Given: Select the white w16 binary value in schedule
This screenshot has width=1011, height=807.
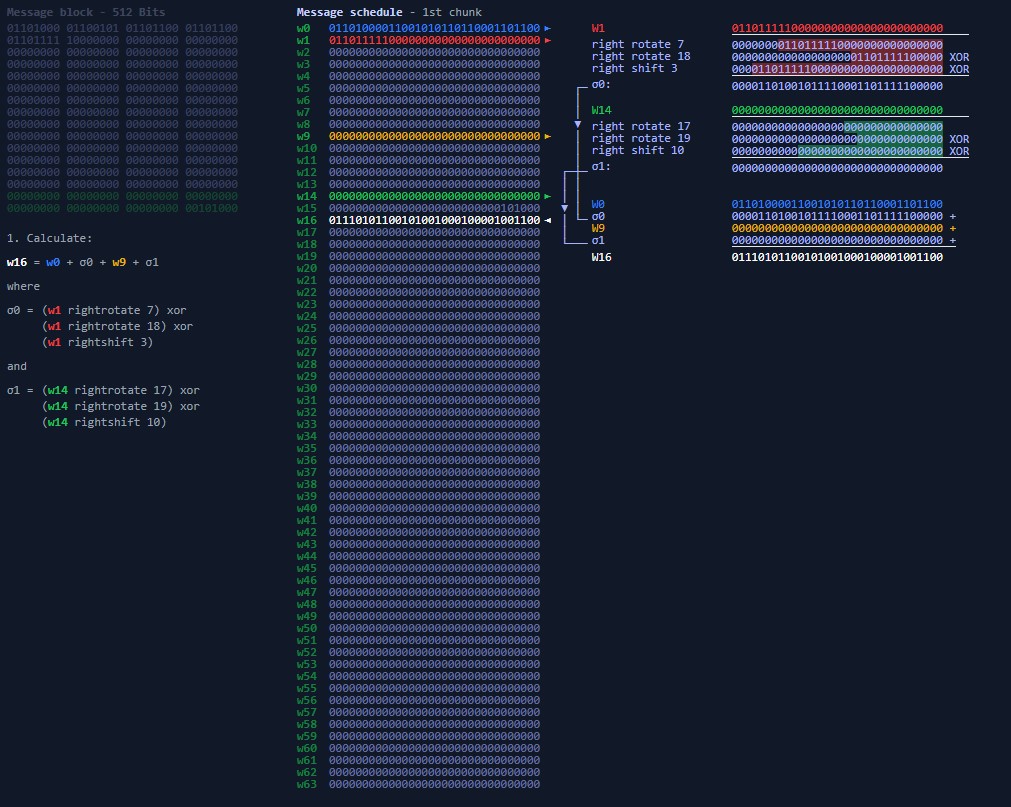Looking at the screenshot, I should (x=435, y=220).
